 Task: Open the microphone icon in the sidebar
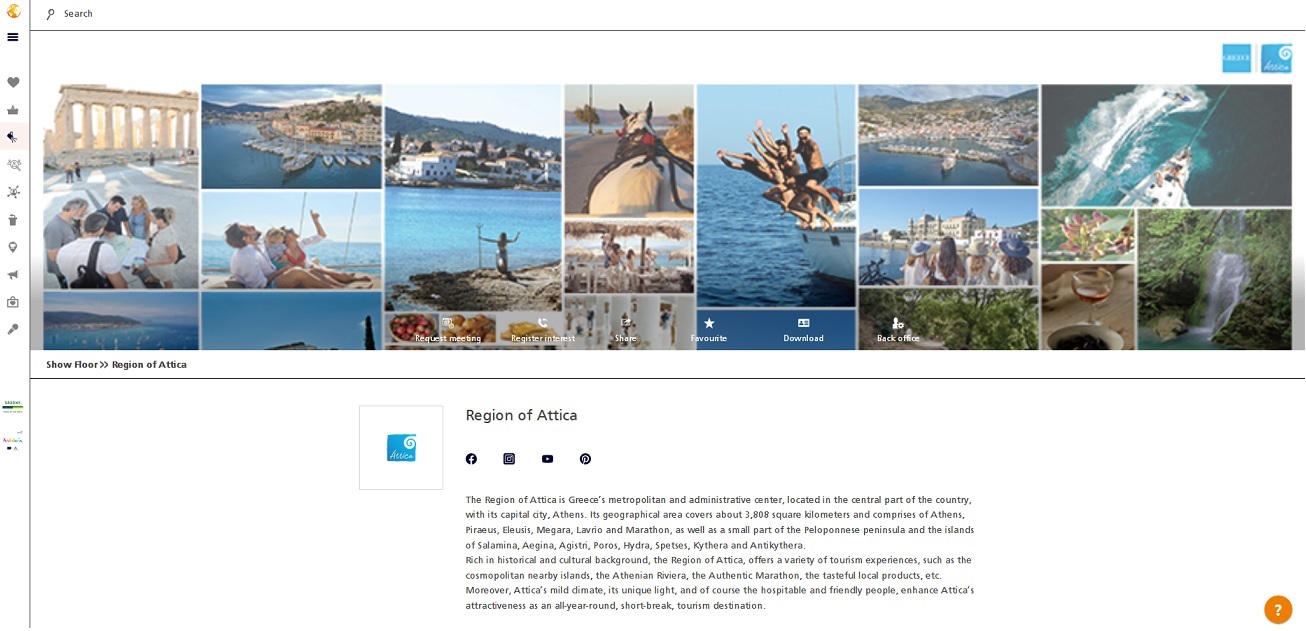(x=13, y=329)
